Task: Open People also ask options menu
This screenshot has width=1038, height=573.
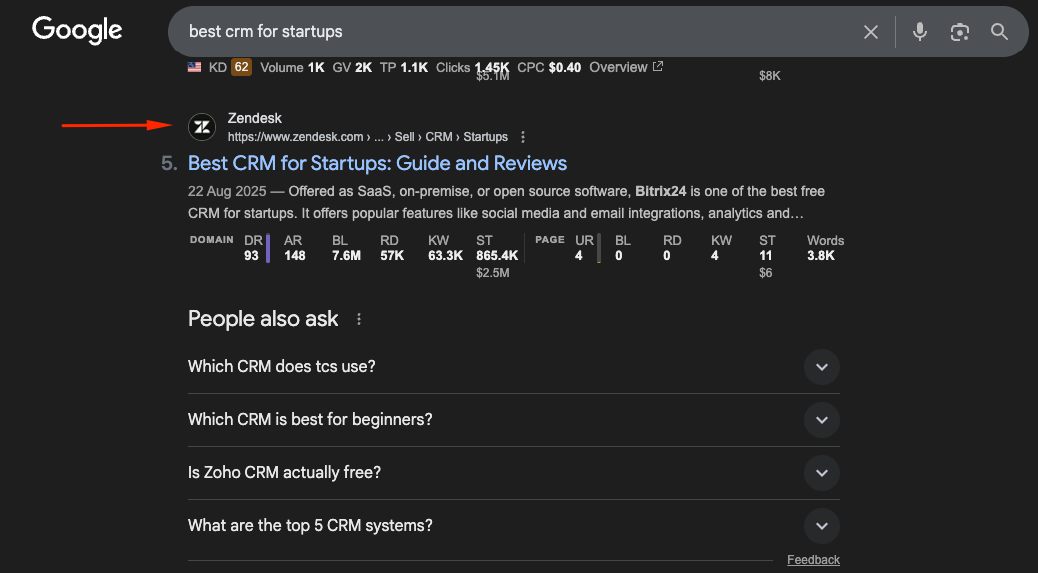Action: [x=359, y=320]
